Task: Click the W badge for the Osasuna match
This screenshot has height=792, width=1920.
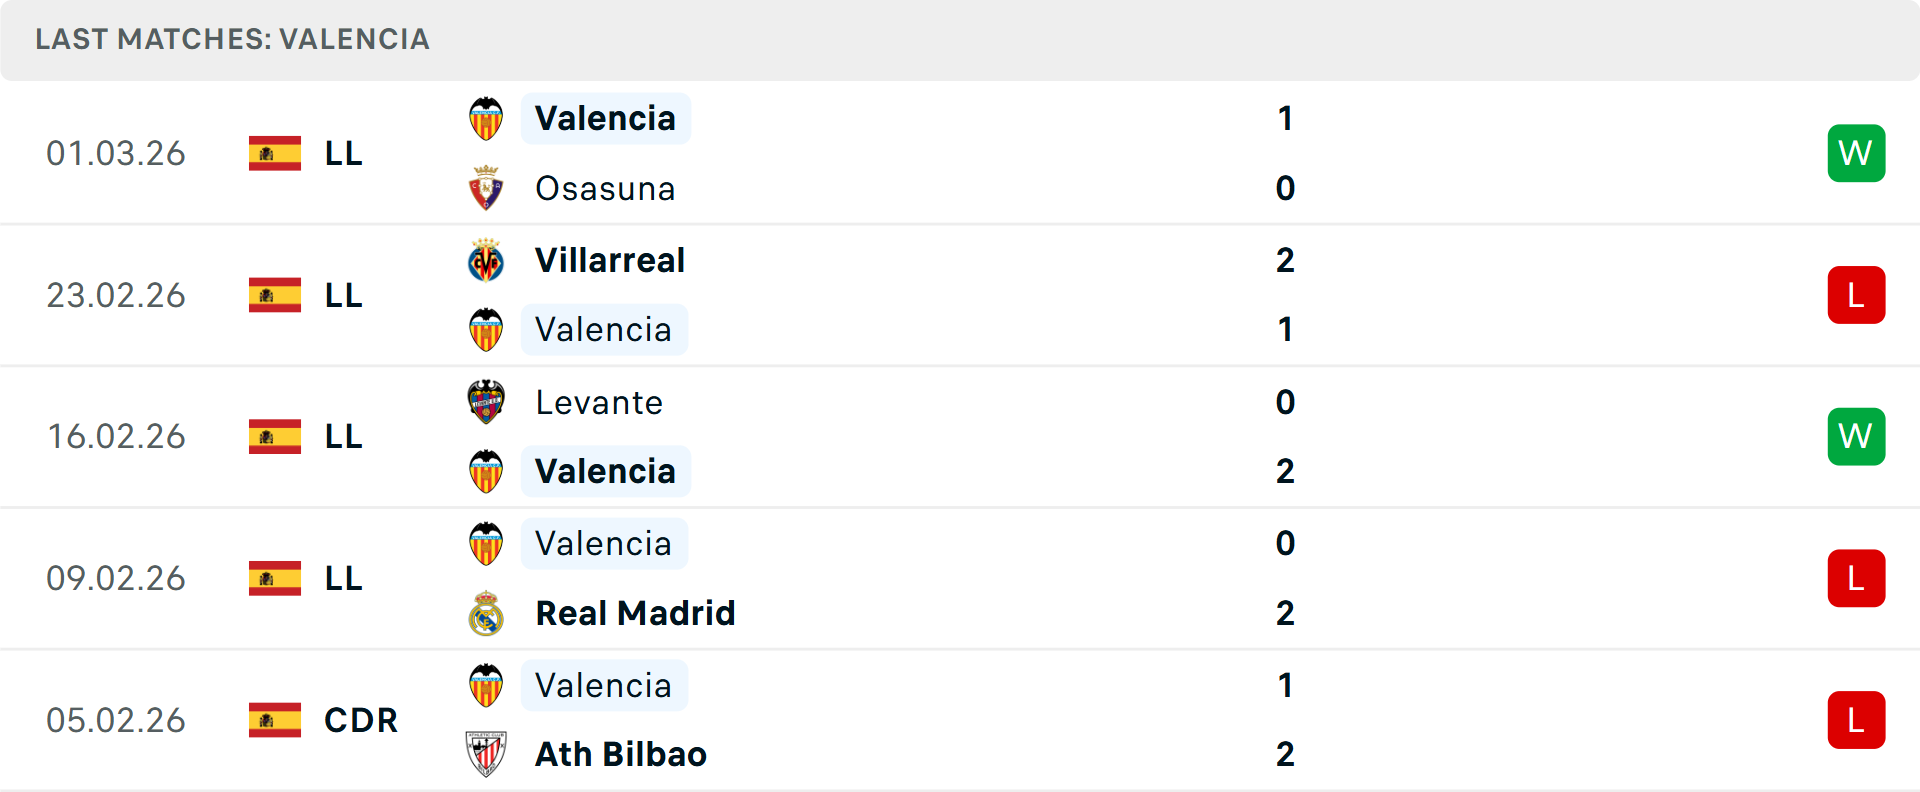Action: [1856, 153]
